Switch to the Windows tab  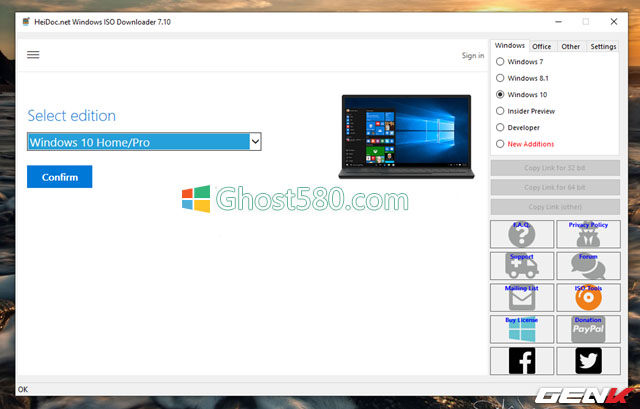click(x=509, y=45)
